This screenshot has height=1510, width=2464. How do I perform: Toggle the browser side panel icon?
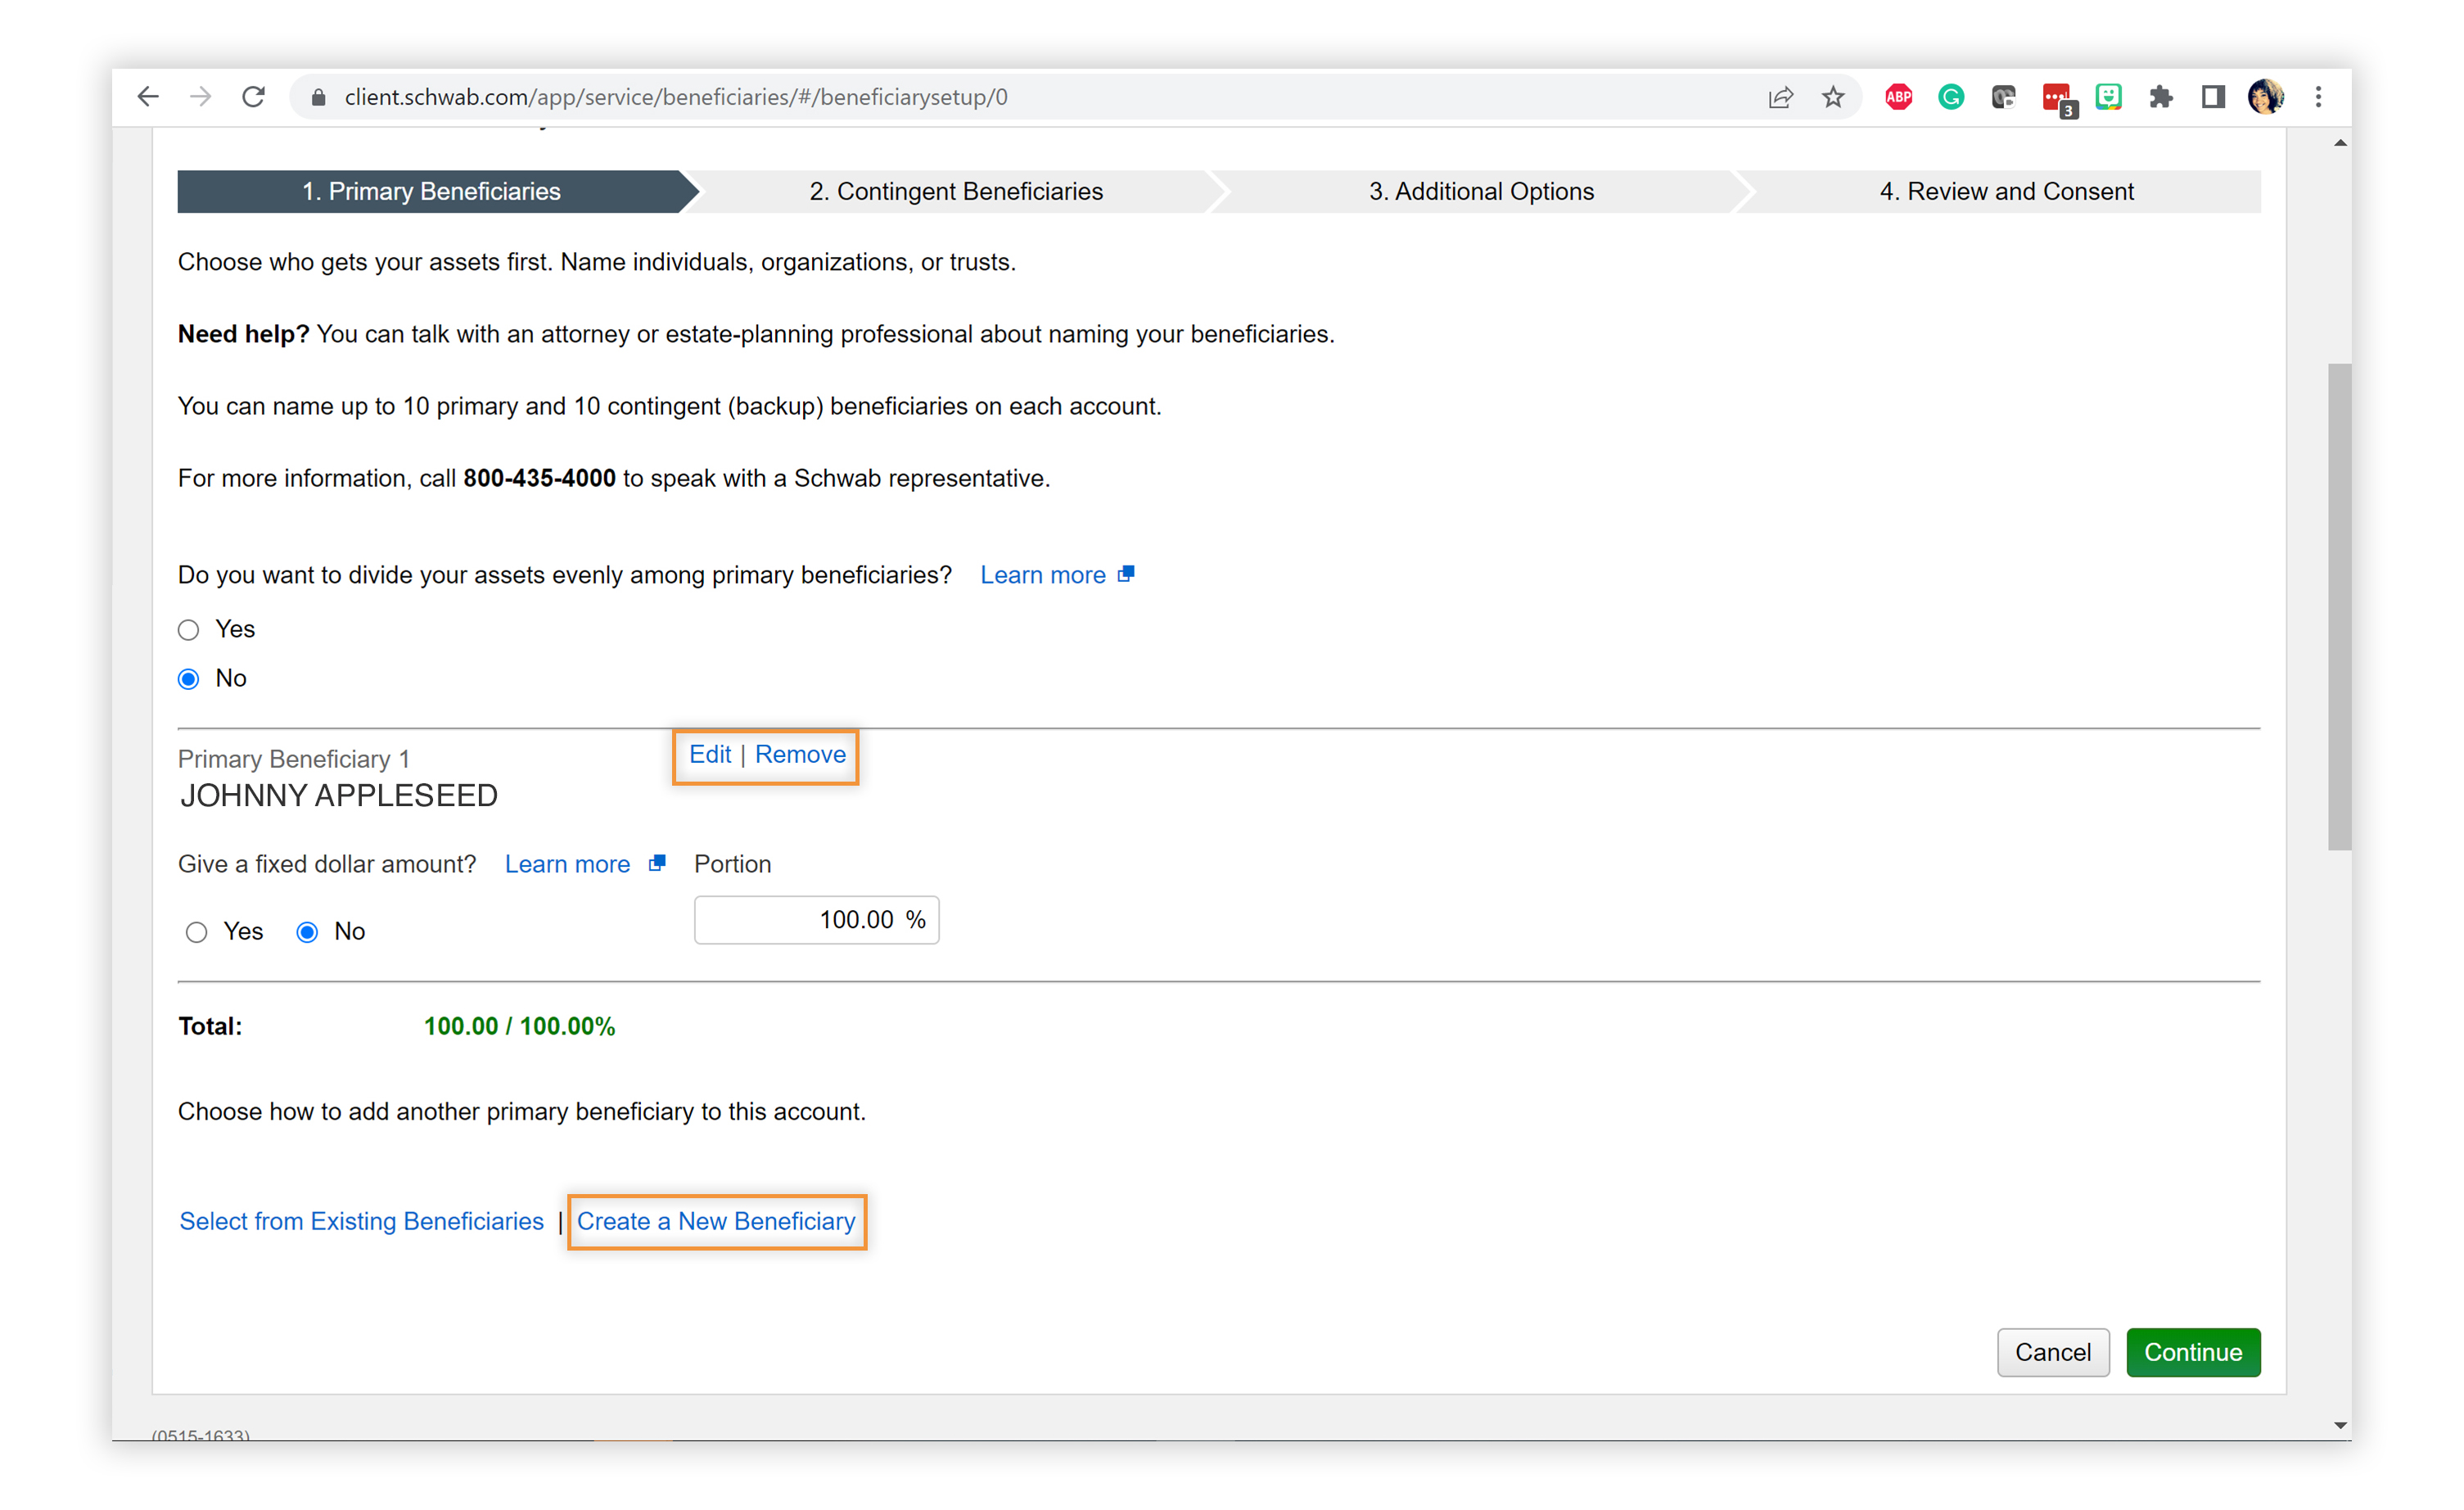click(x=2213, y=97)
